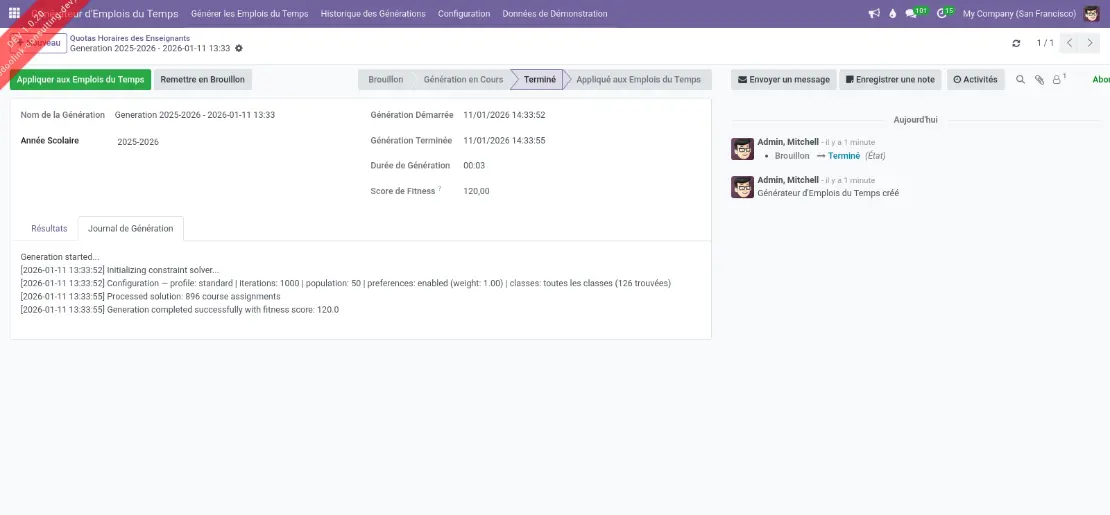The height and width of the screenshot is (515, 1110).
Task: Search messages with the magnifier icon
Action: (x=1021, y=79)
